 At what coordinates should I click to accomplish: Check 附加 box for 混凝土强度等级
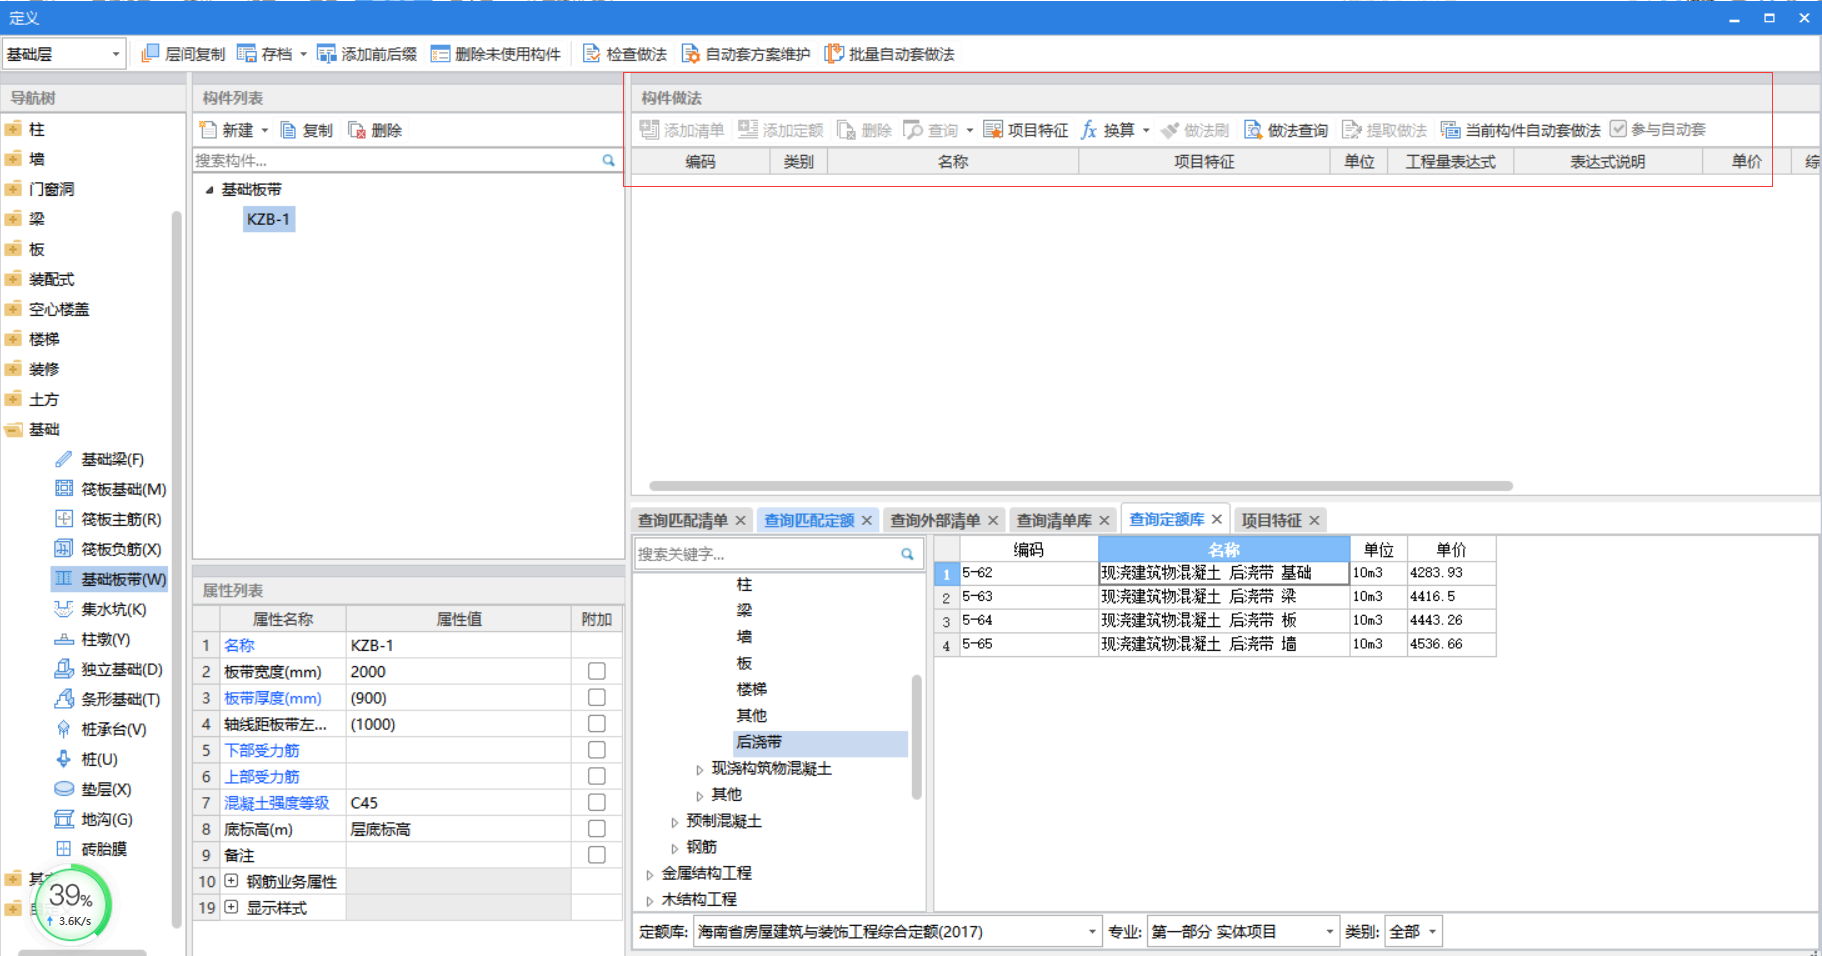597,802
